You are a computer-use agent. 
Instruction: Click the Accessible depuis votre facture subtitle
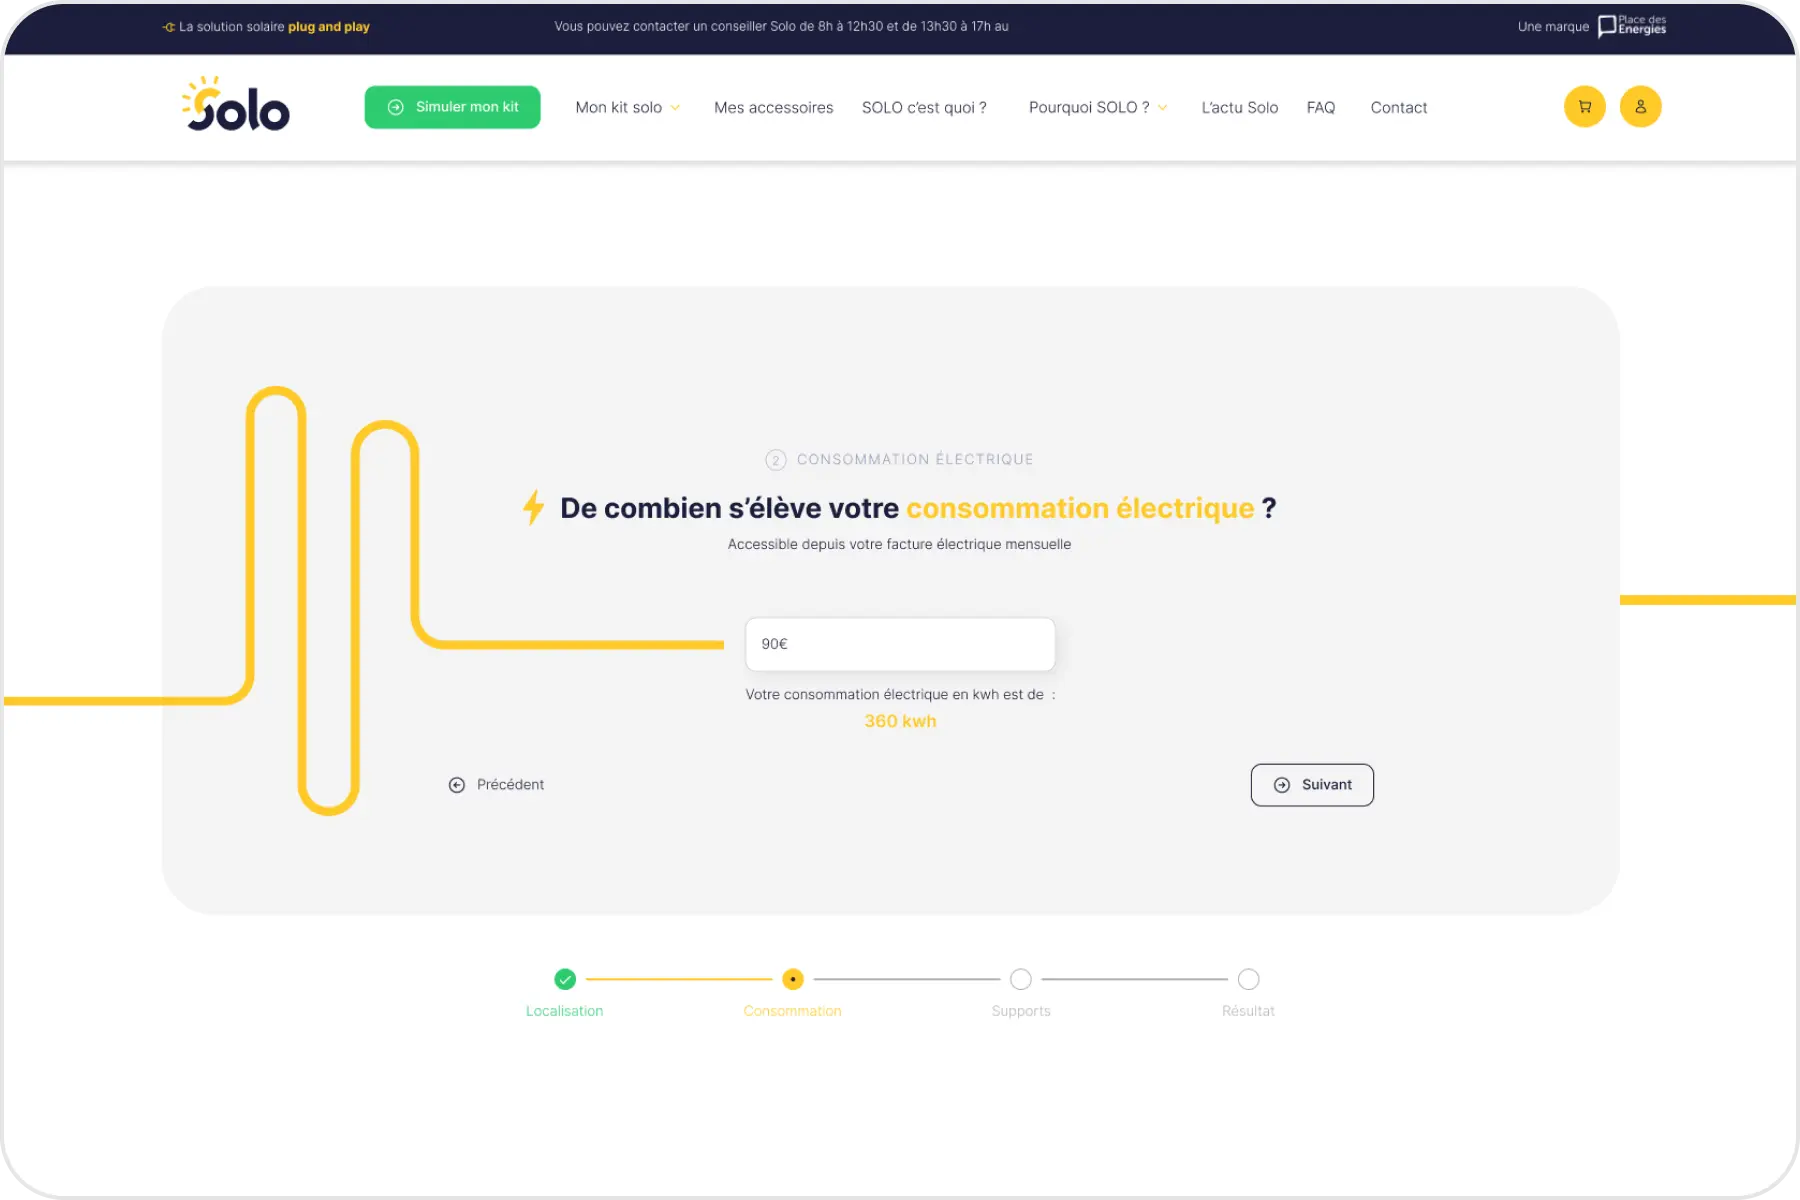pyautogui.click(x=899, y=544)
